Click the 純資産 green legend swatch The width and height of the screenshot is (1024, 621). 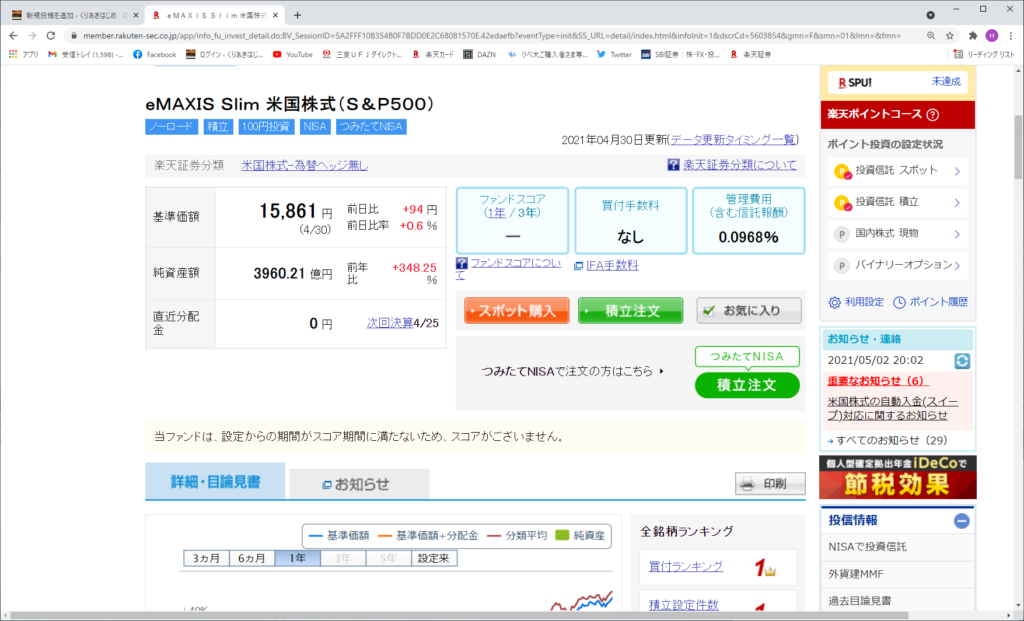[561, 535]
